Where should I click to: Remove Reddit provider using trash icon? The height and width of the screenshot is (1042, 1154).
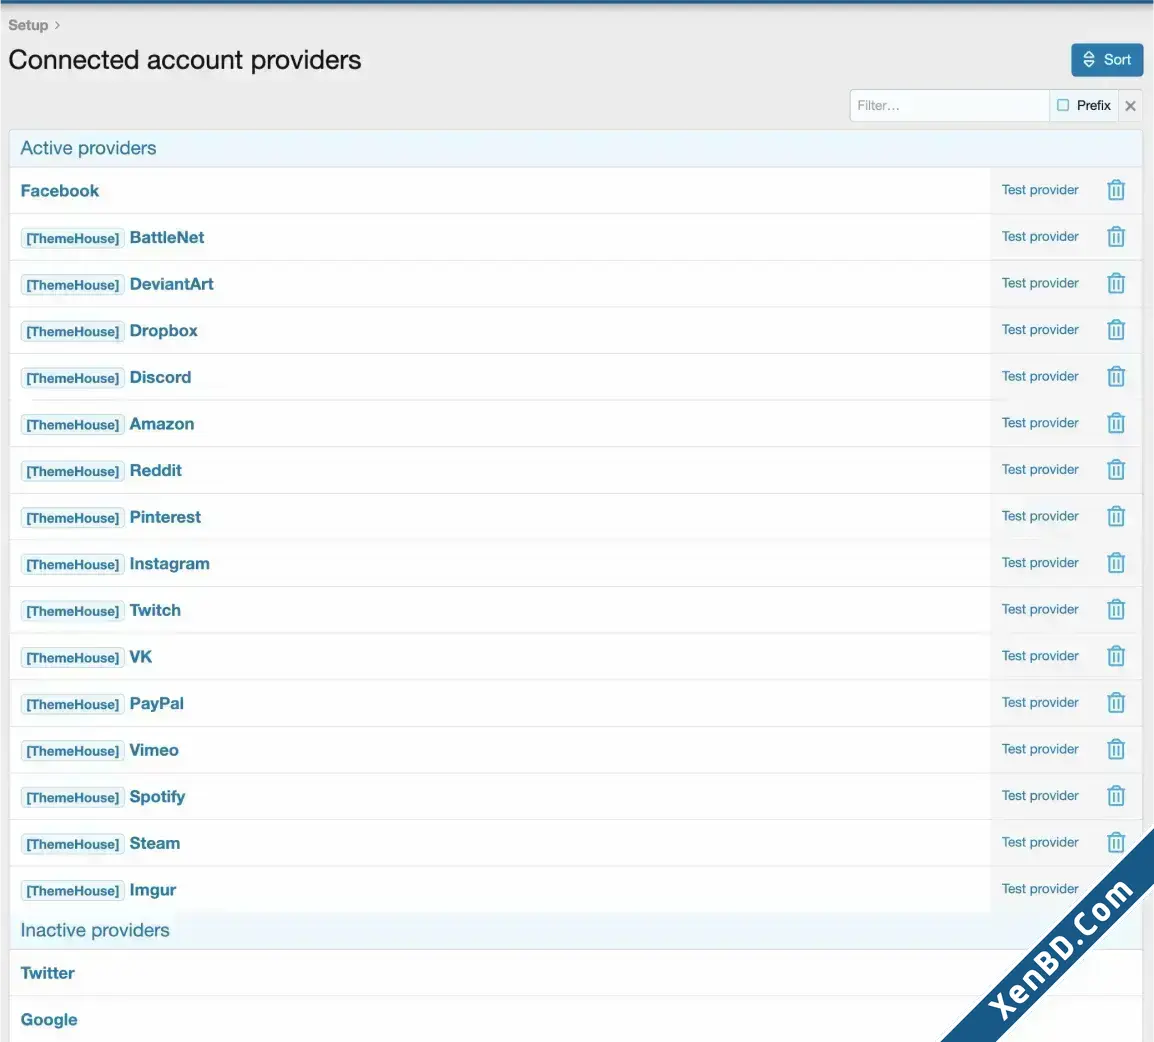(1116, 469)
